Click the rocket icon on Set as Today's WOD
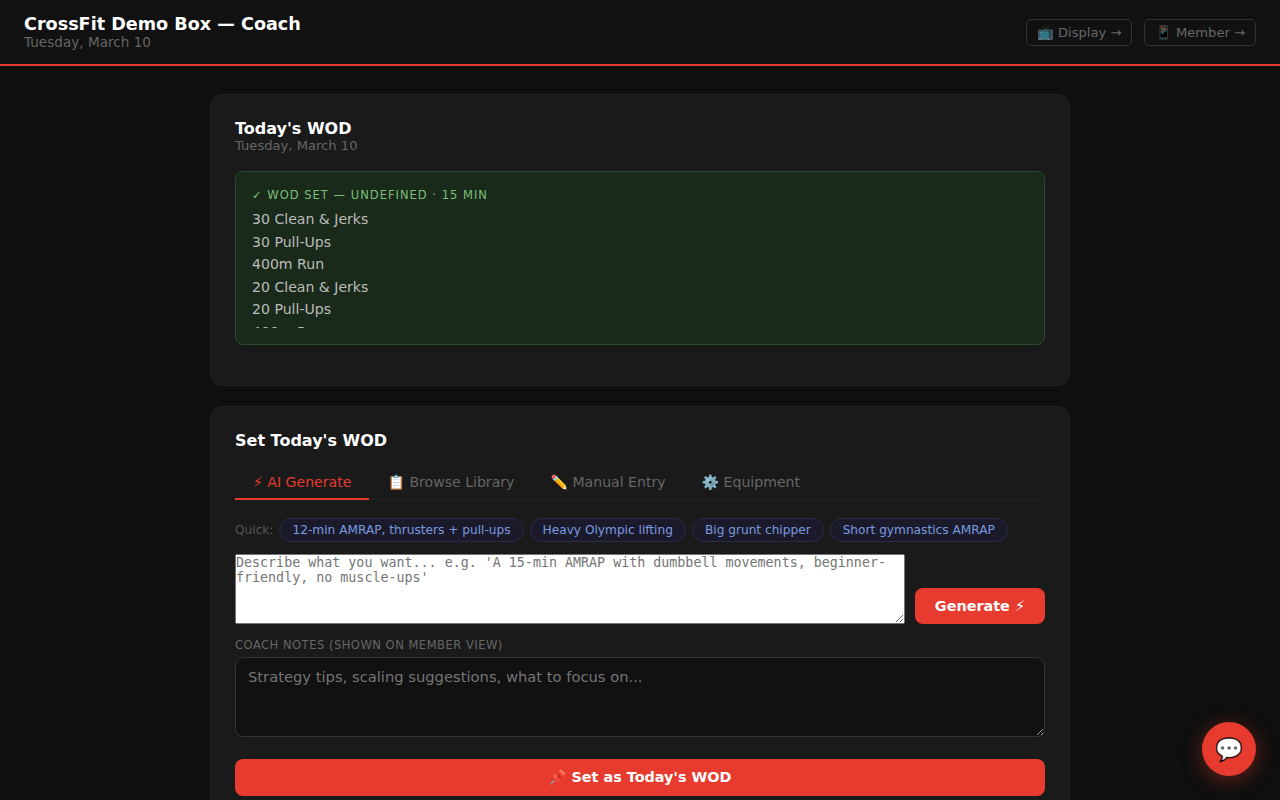 (557, 777)
